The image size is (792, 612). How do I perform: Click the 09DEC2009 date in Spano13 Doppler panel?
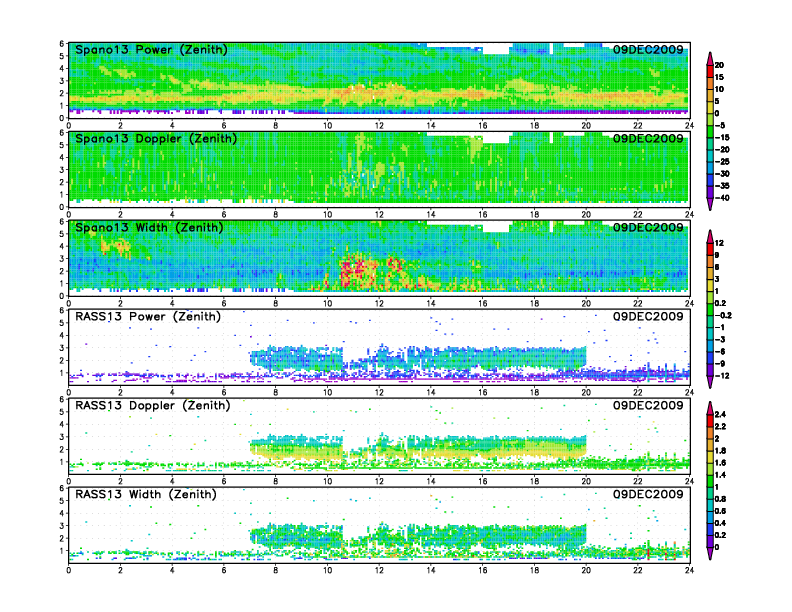pyautogui.click(x=648, y=138)
